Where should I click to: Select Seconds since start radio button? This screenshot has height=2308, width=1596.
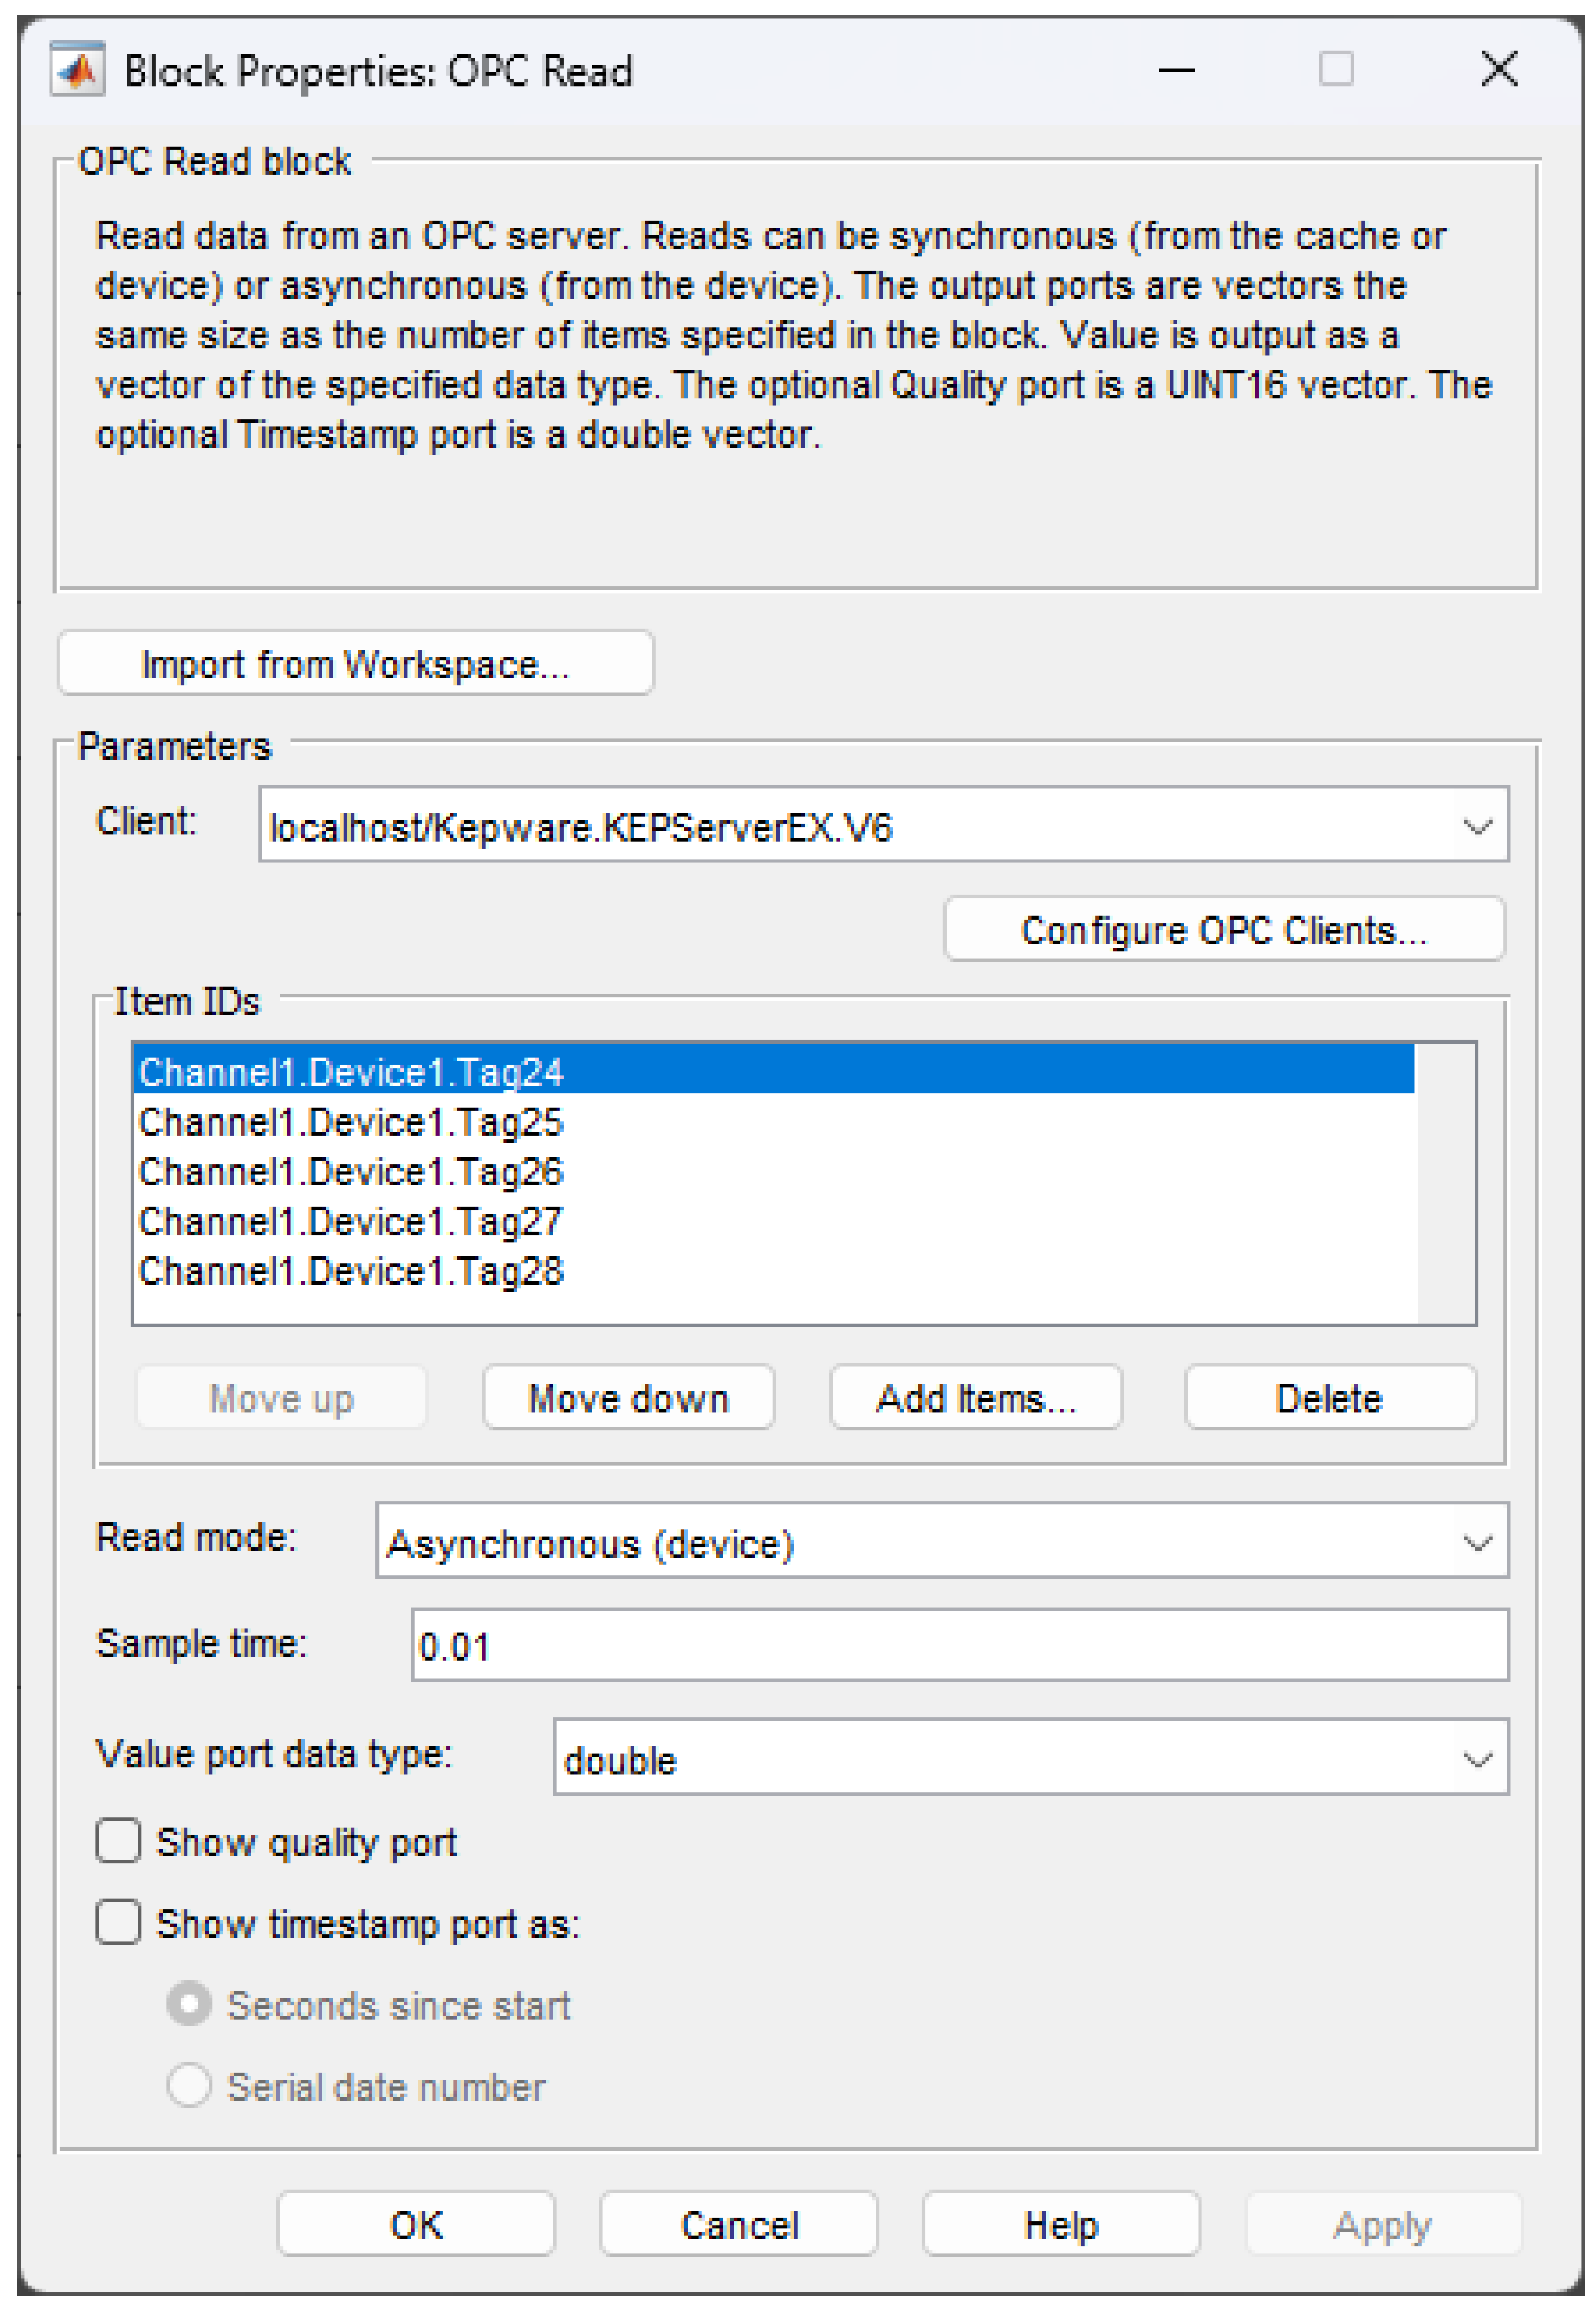point(189,2004)
